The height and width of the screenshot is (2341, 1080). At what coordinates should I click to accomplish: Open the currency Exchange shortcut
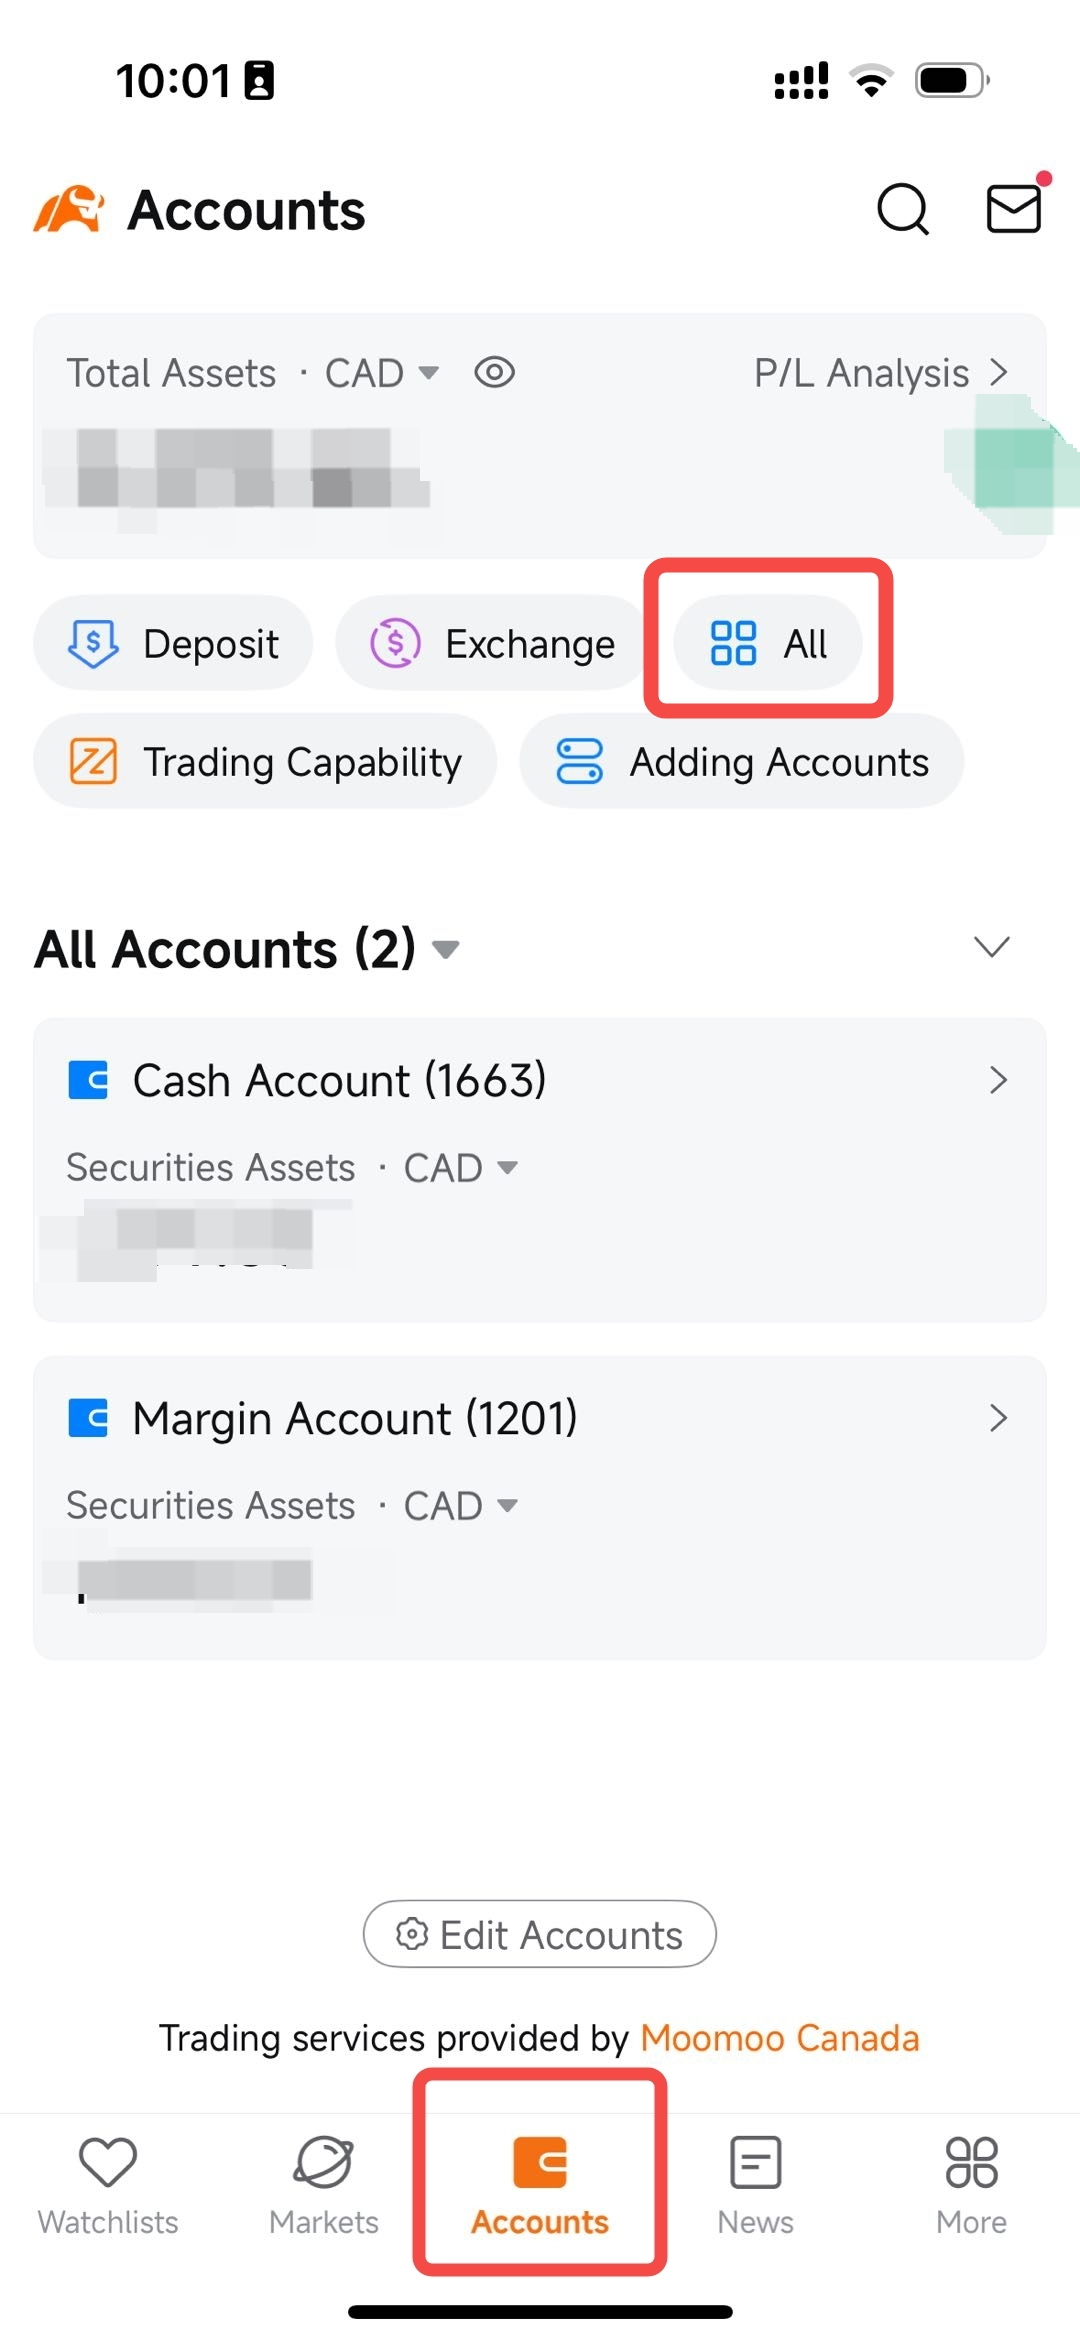491,643
